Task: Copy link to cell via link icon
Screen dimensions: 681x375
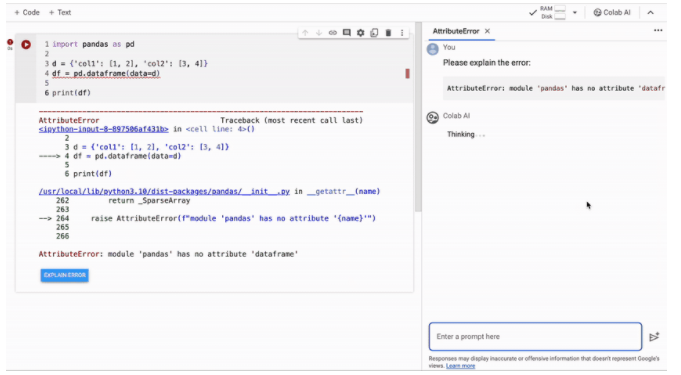Action: click(333, 33)
